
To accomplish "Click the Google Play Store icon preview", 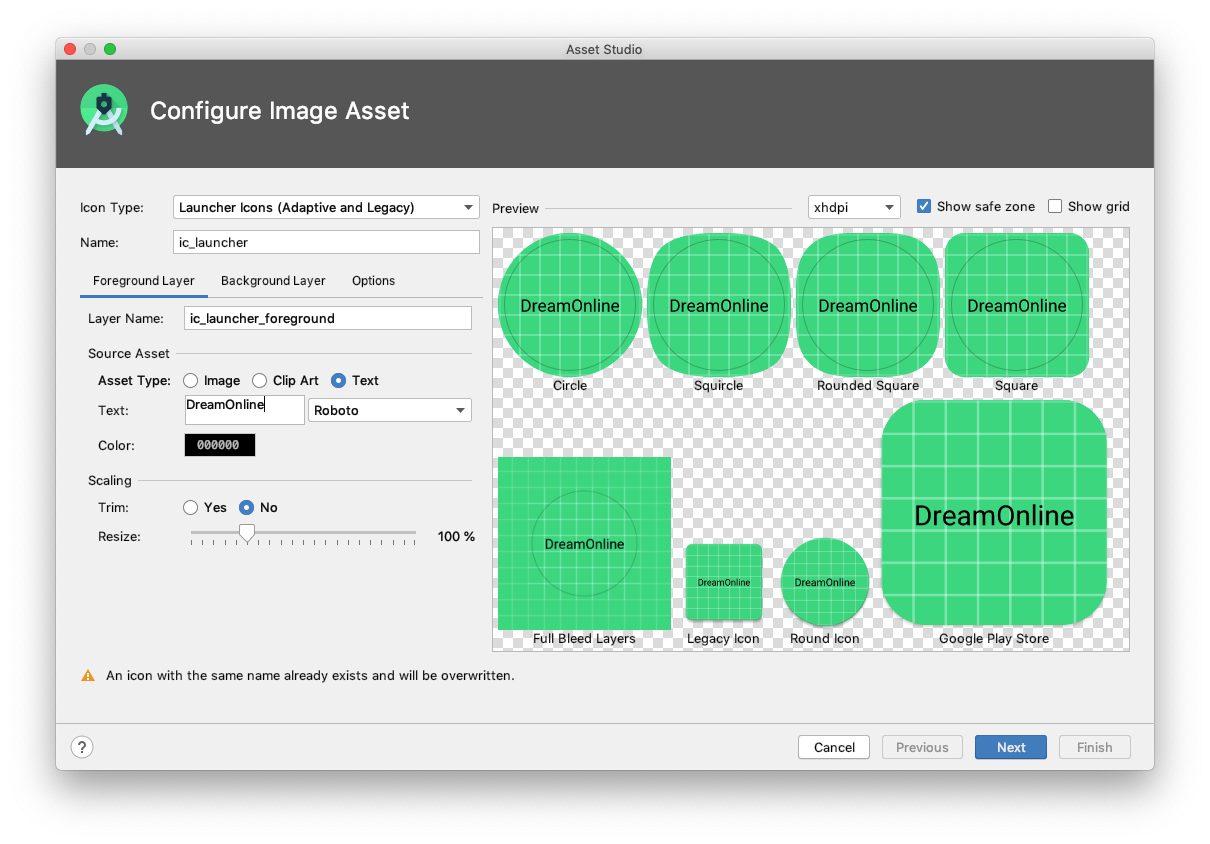I will [x=993, y=515].
